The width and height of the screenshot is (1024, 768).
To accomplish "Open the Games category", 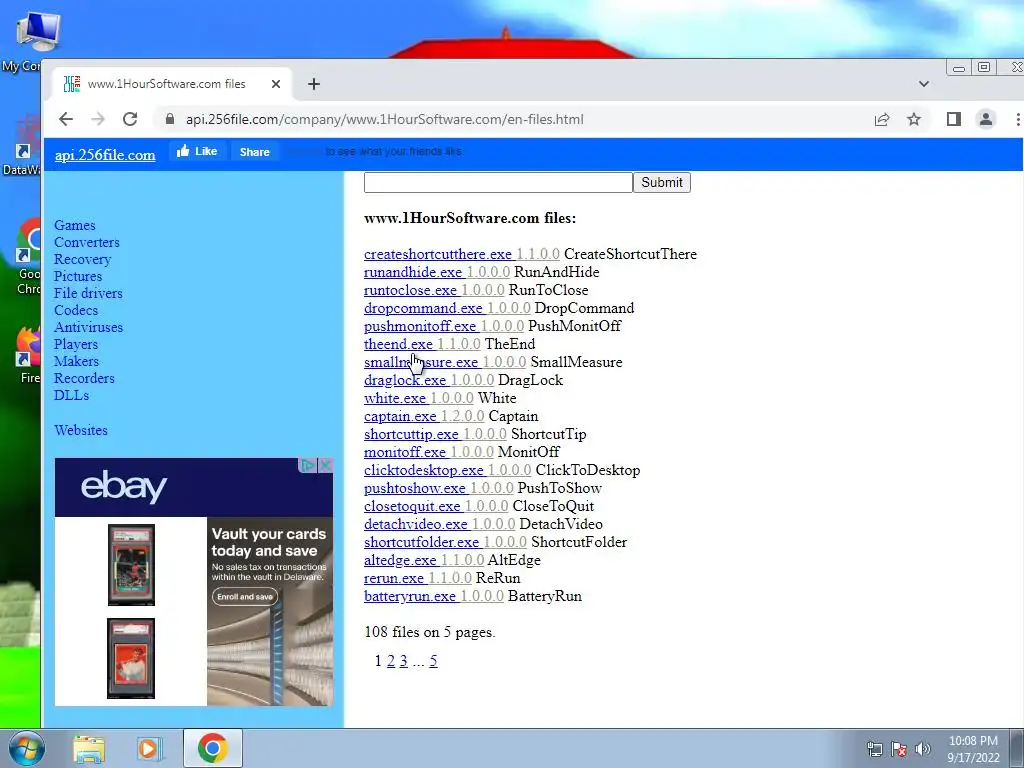I will coord(74,225).
